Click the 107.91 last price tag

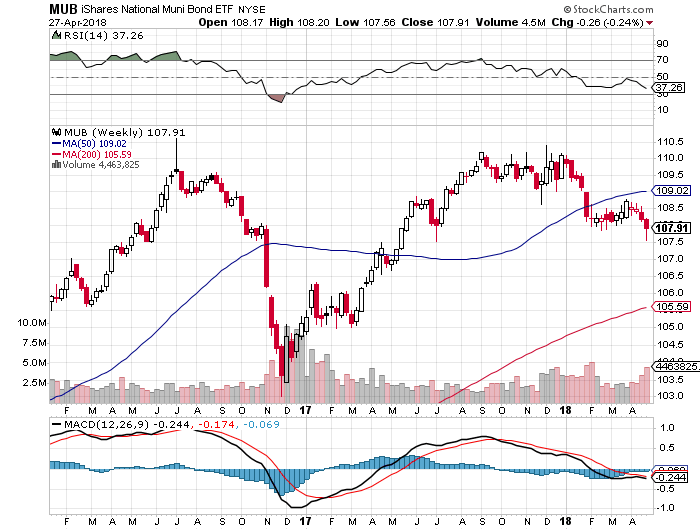click(671, 229)
